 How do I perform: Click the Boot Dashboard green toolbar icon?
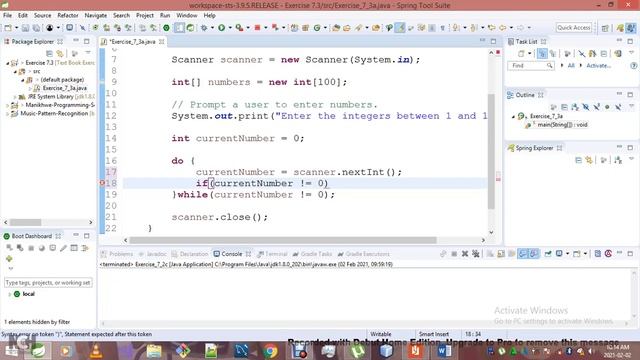(x=166, y=28)
